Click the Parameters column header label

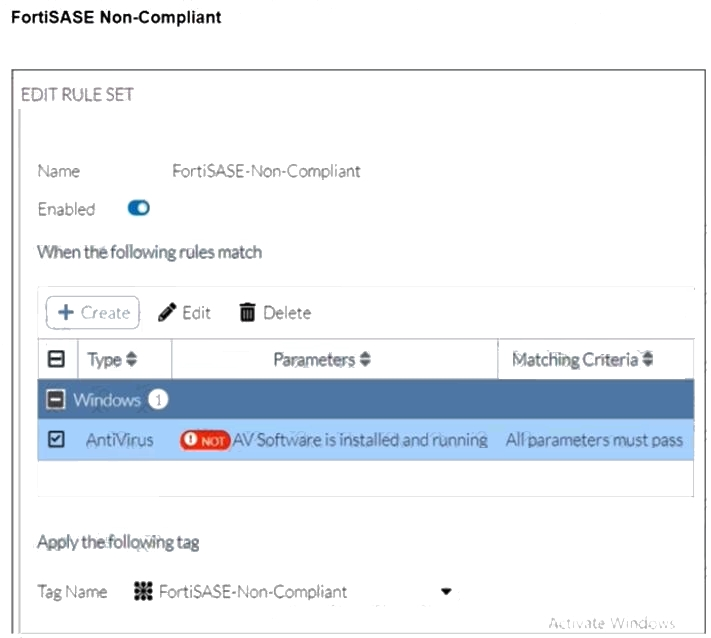click(x=314, y=360)
